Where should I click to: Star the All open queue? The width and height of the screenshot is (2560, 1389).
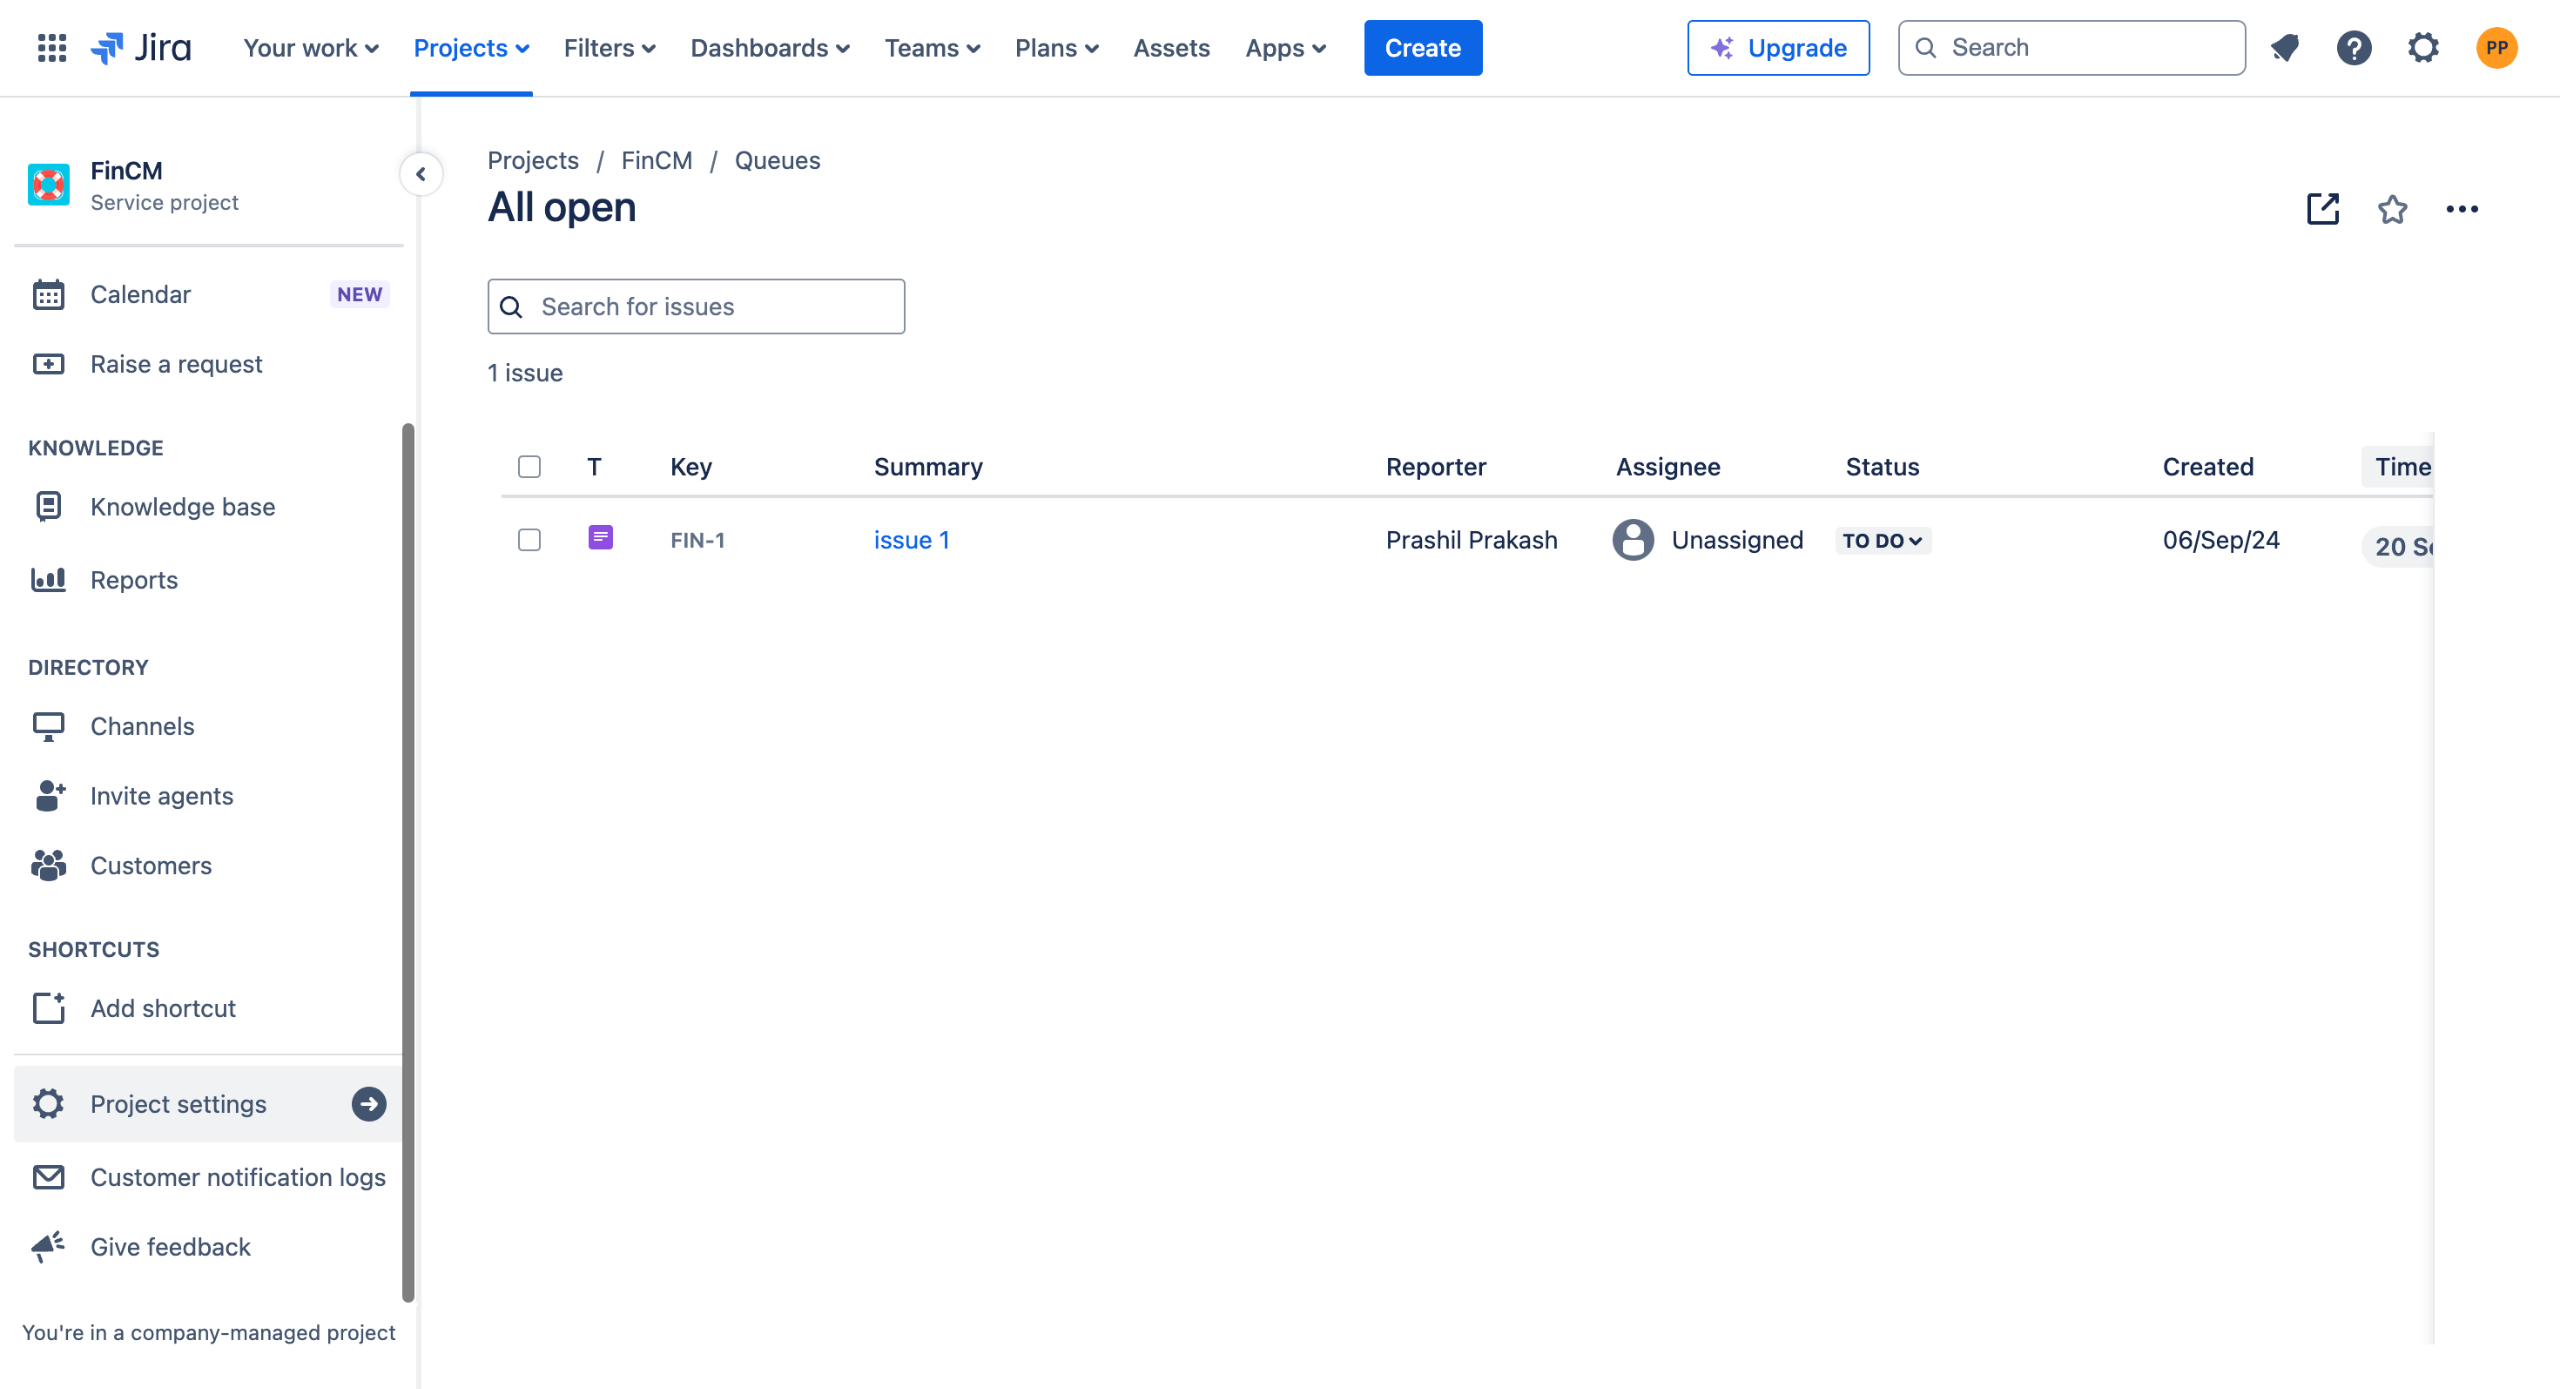tap(2392, 209)
